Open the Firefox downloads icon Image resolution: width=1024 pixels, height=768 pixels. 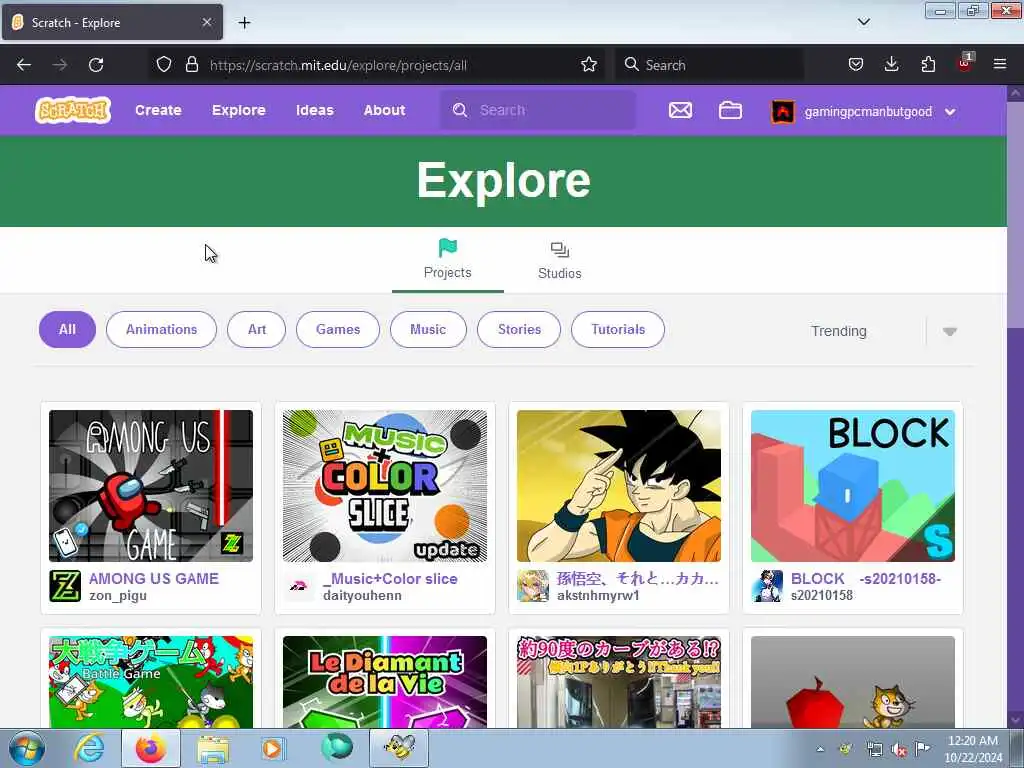pos(891,65)
